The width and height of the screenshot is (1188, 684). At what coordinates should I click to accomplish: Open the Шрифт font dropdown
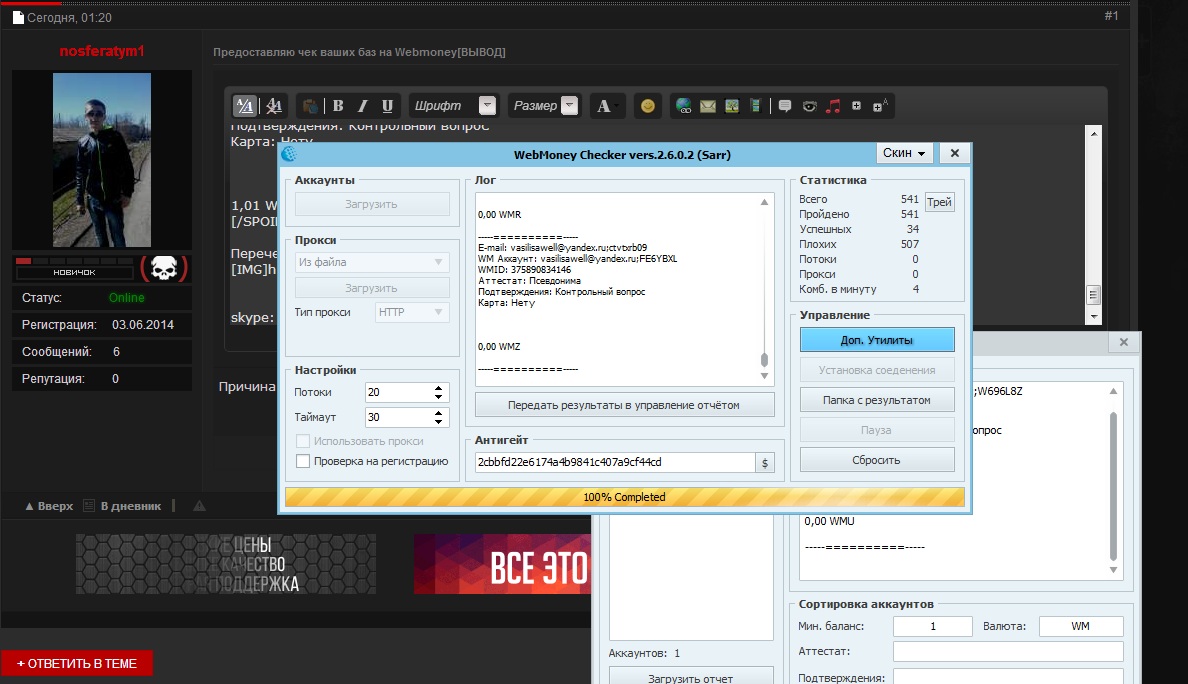click(488, 106)
